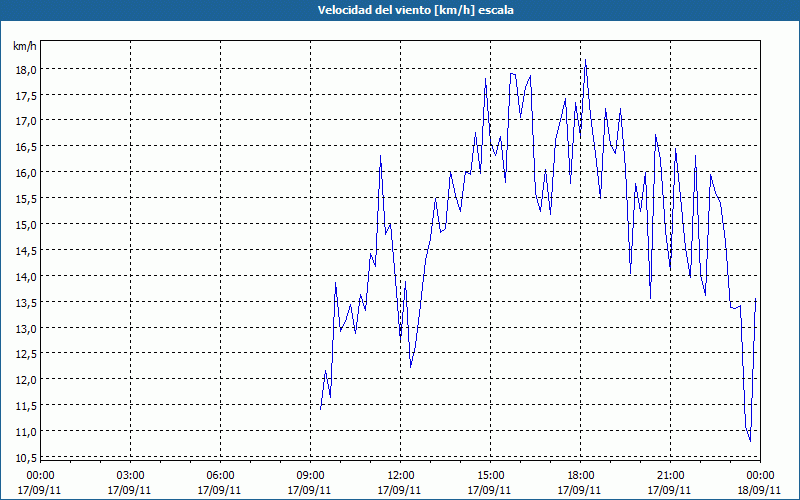The width and height of the screenshot is (800, 500).
Task: Click the 11,5 y-axis label
Action: [x=26, y=406]
